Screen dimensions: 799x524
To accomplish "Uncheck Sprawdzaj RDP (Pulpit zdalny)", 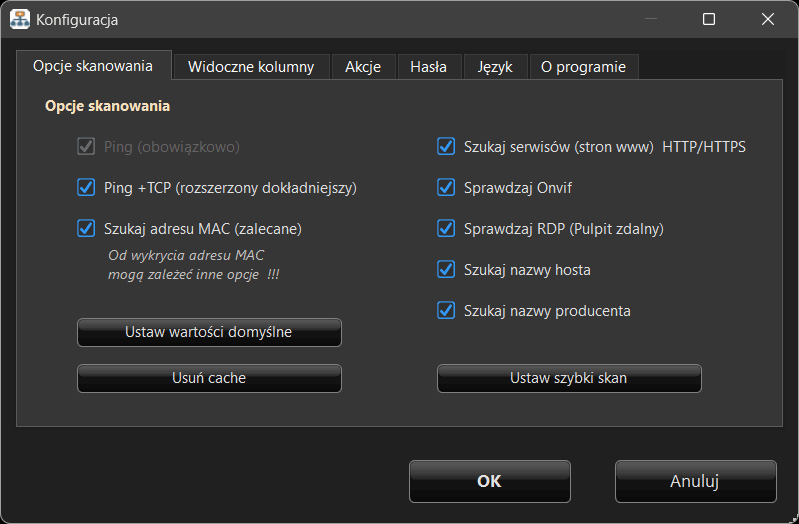I will pos(446,228).
